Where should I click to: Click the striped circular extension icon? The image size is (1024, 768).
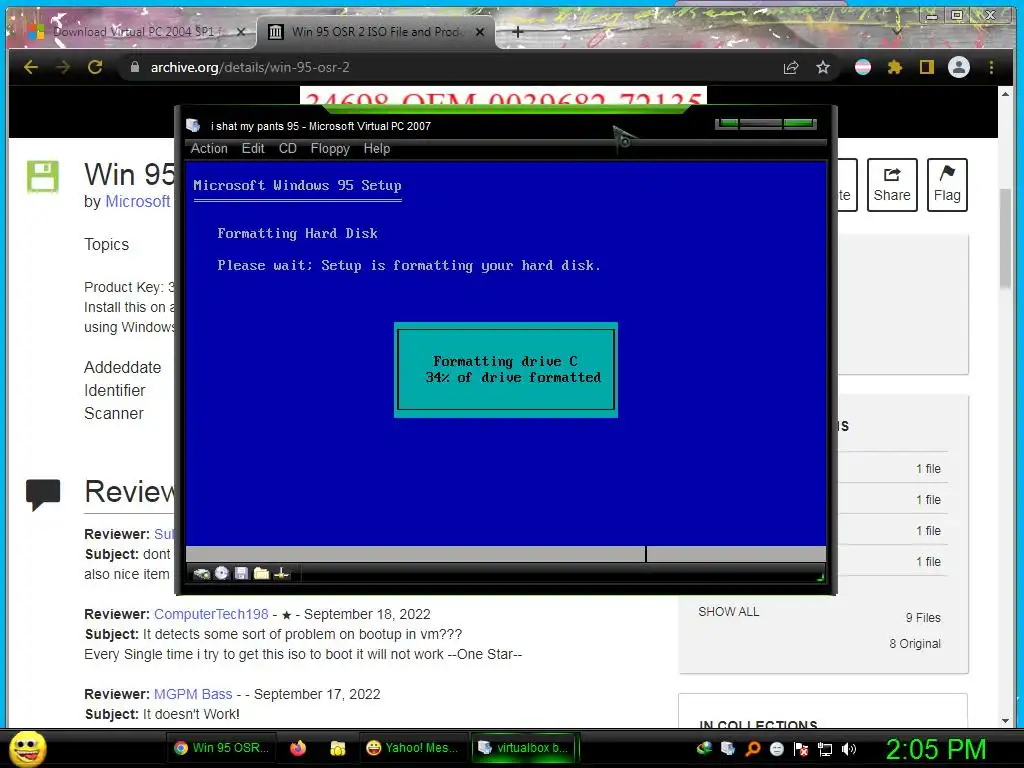pos(863,67)
